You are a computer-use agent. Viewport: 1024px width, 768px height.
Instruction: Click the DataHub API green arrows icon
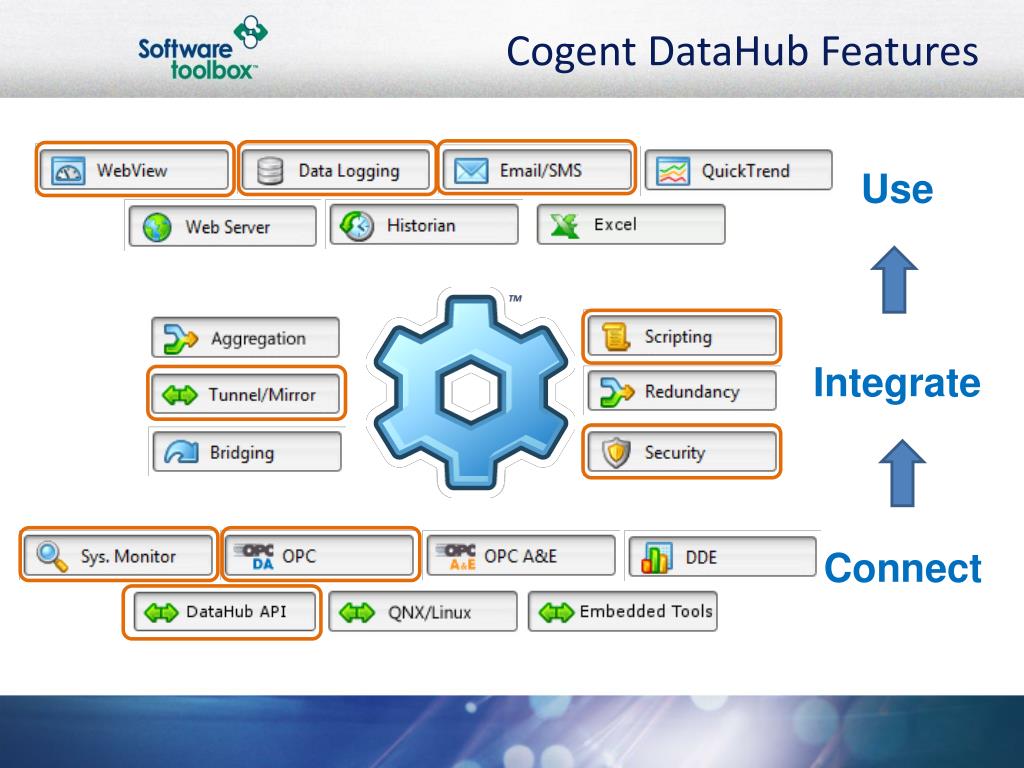pyautogui.click(x=161, y=613)
